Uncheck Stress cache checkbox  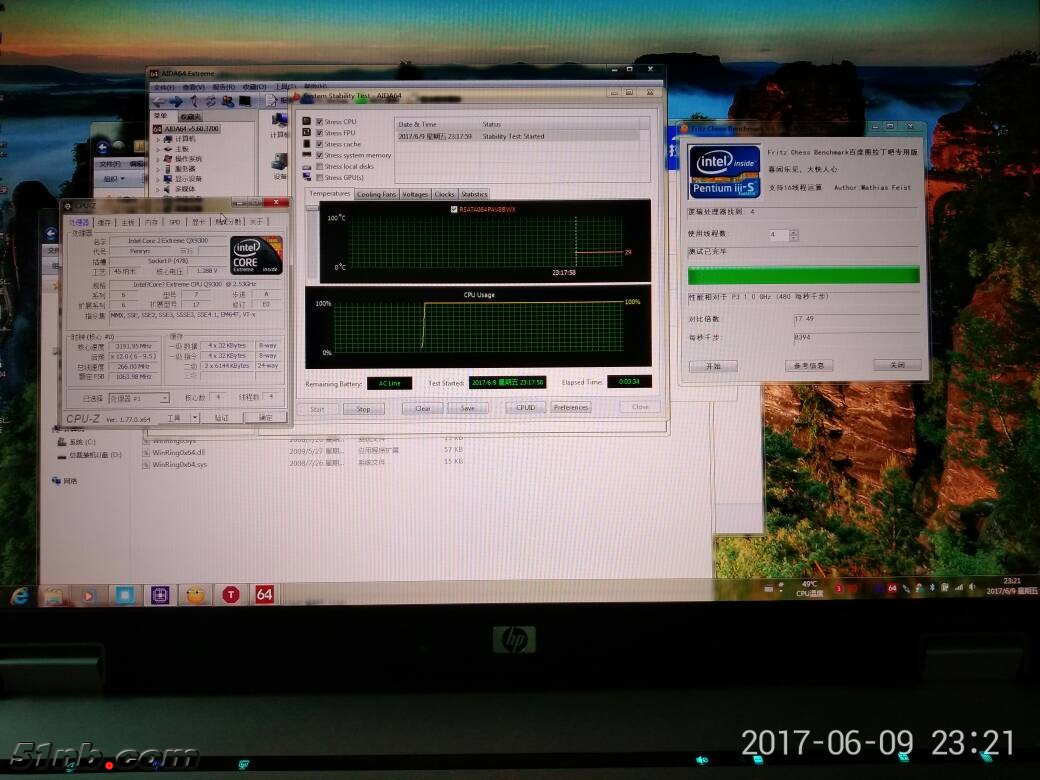320,144
